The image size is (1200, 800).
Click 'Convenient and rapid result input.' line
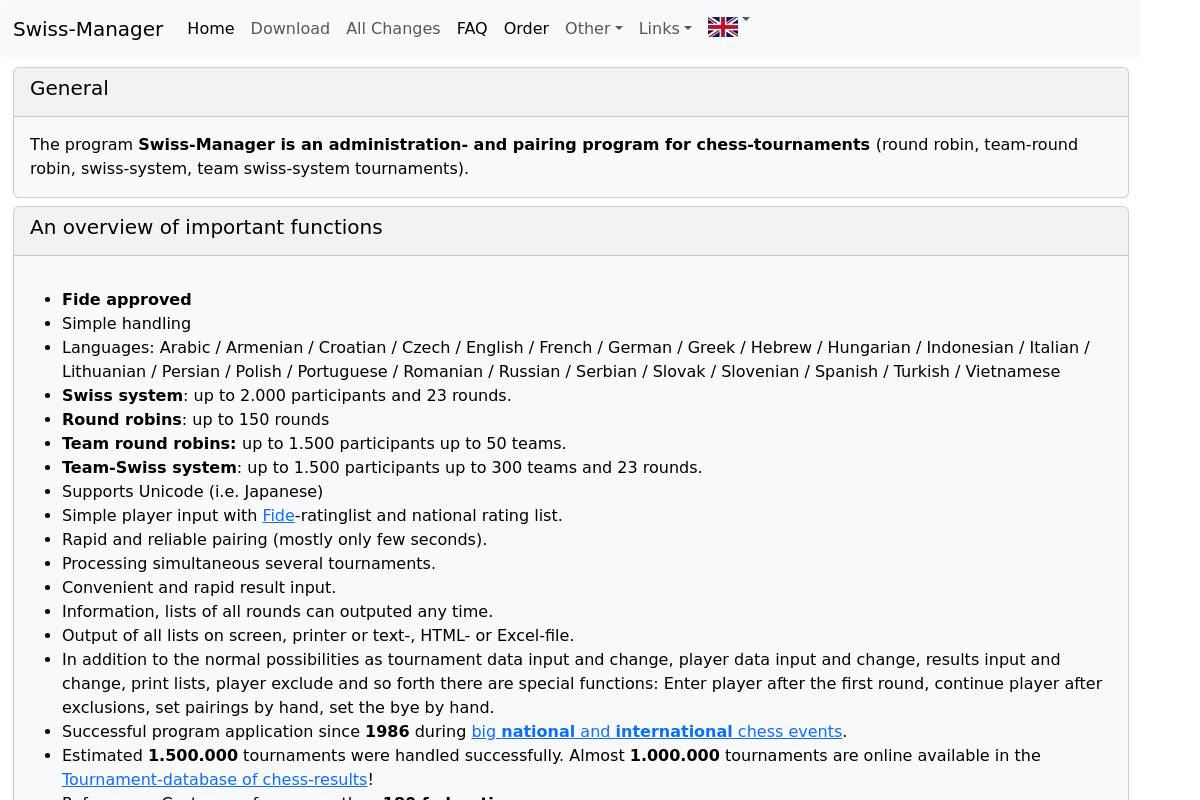tap(199, 587)
